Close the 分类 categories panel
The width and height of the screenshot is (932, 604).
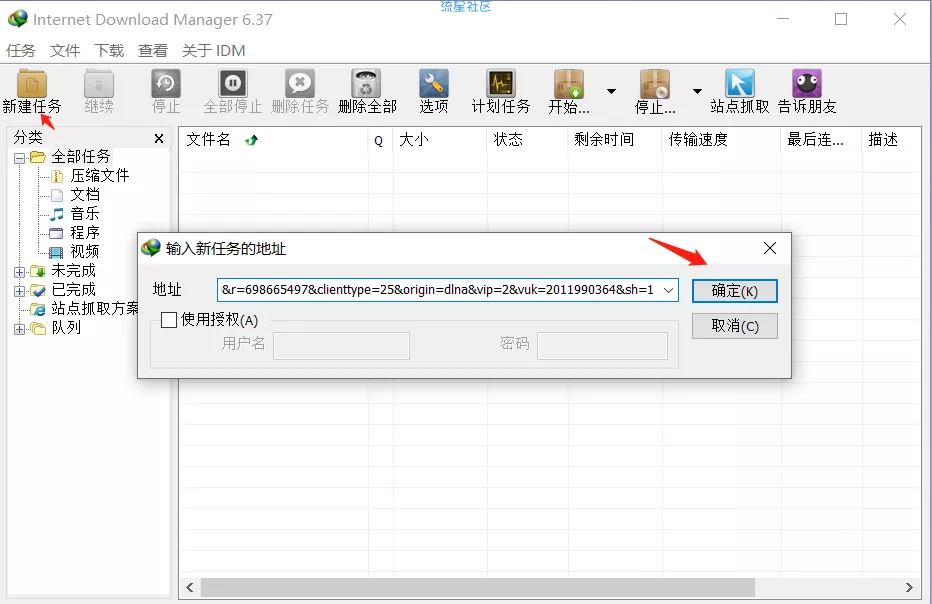point(159,139)
